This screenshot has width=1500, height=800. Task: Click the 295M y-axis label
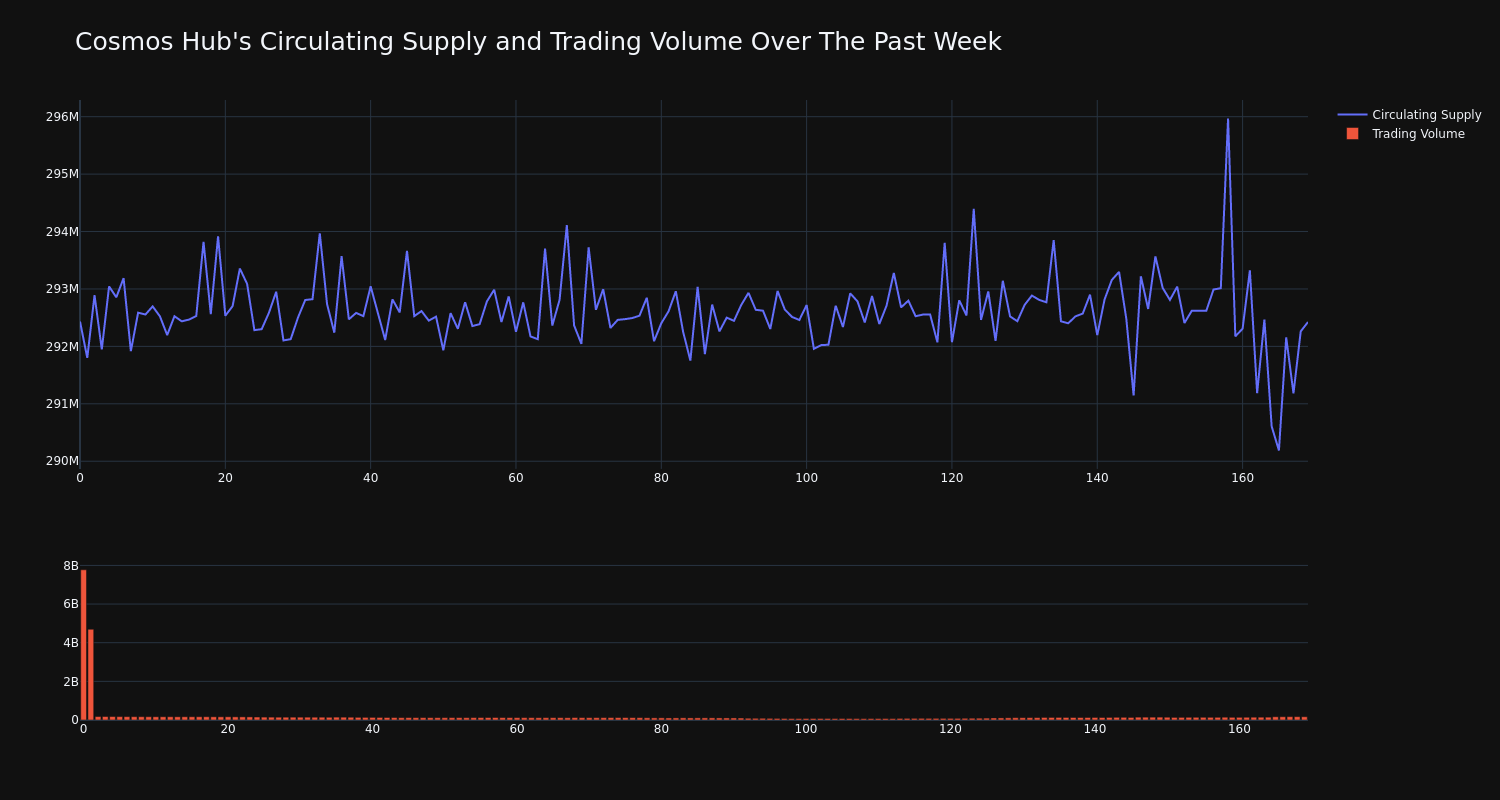click(x=62, y=174)
